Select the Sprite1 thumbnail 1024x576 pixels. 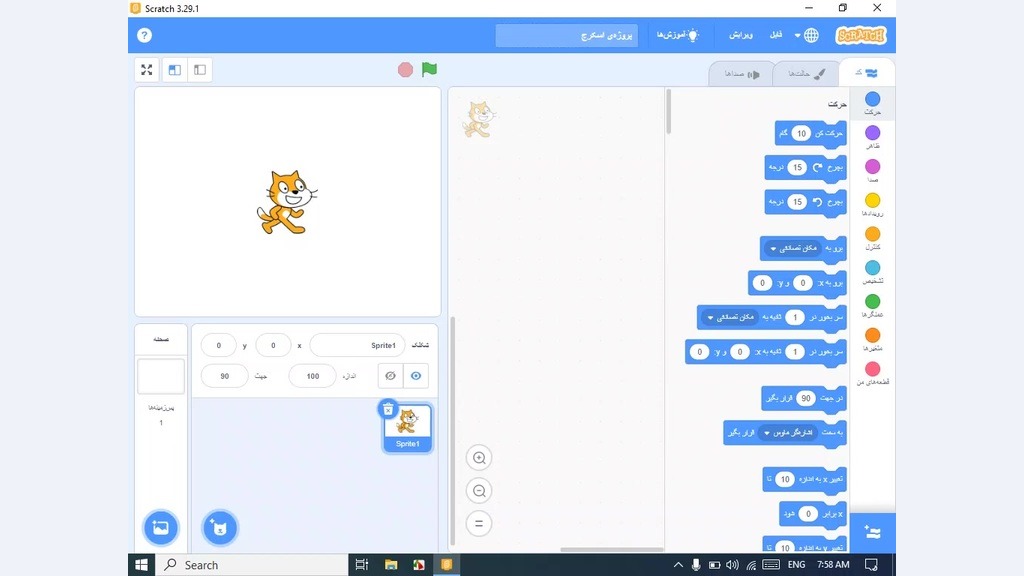408,428
